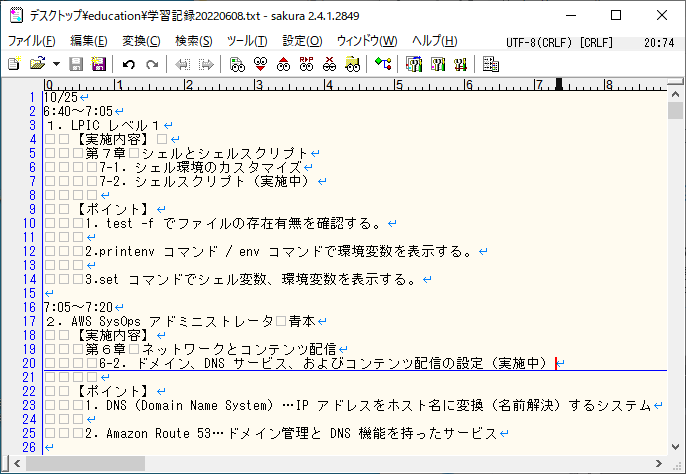Screen dimensions: 686x474
Task: Click the 7-2. シェルスクリプト（実施中） line
Action: [x=207, y=181]
